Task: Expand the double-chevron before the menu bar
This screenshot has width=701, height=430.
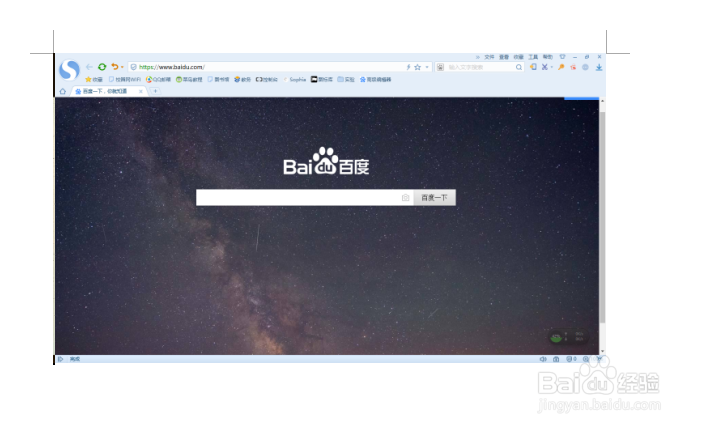Action: coord(477,57)
